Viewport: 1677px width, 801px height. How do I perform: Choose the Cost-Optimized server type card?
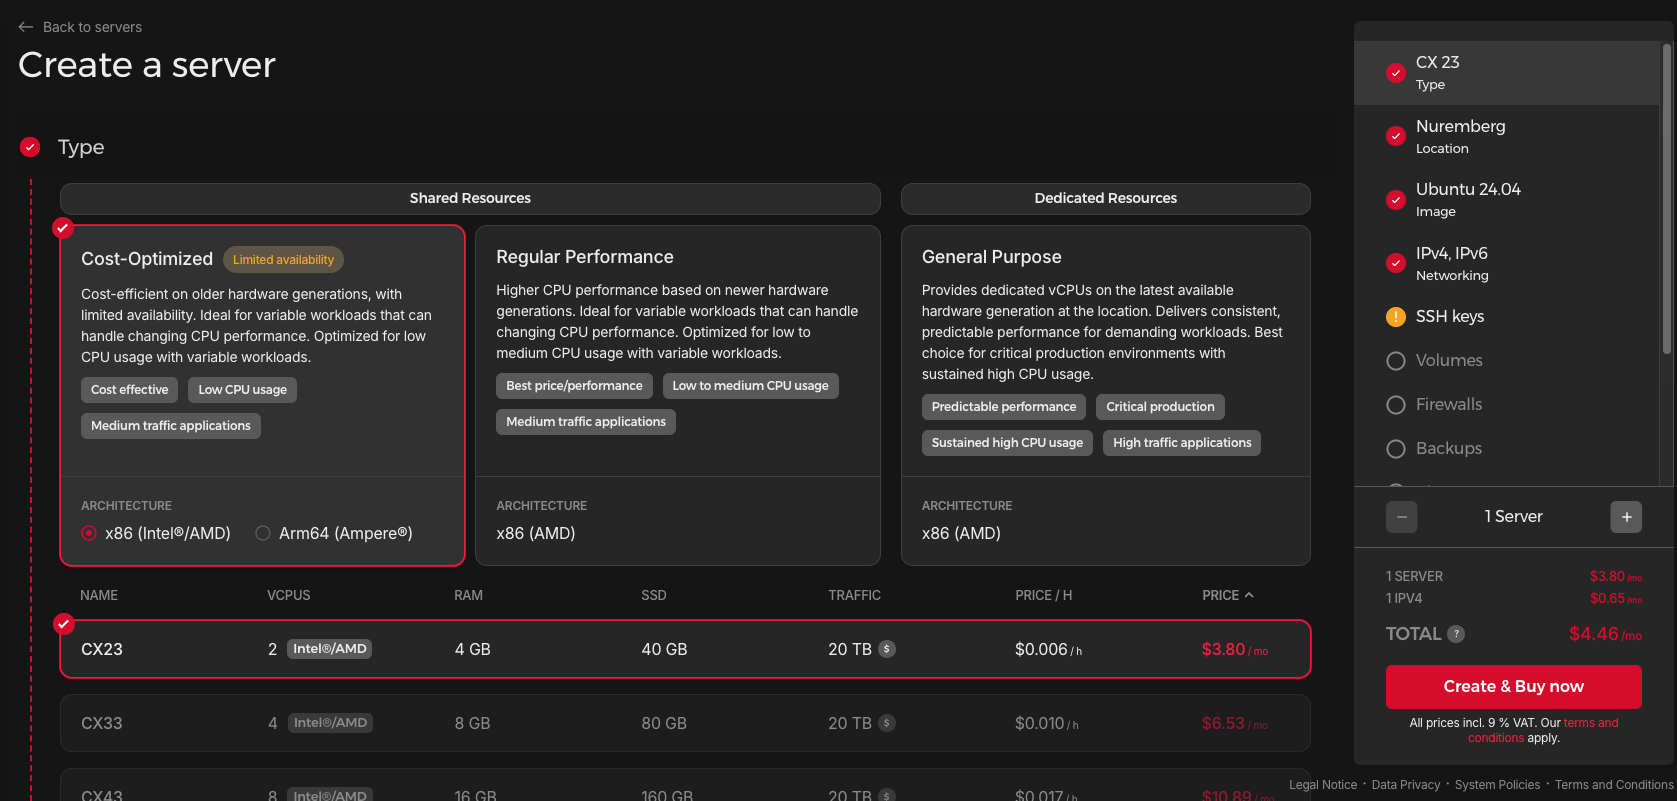(263, 396)
